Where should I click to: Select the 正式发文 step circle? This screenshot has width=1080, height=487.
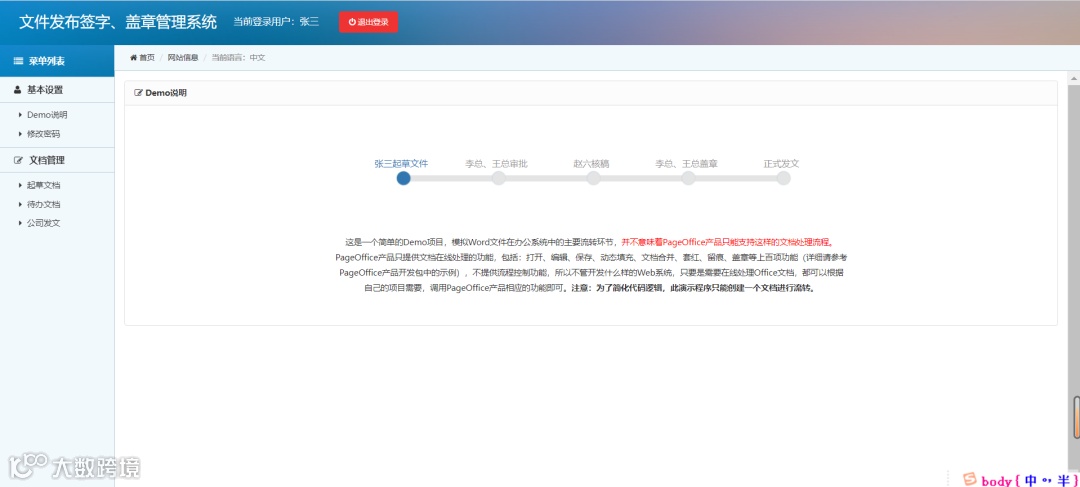click(783, 178)
